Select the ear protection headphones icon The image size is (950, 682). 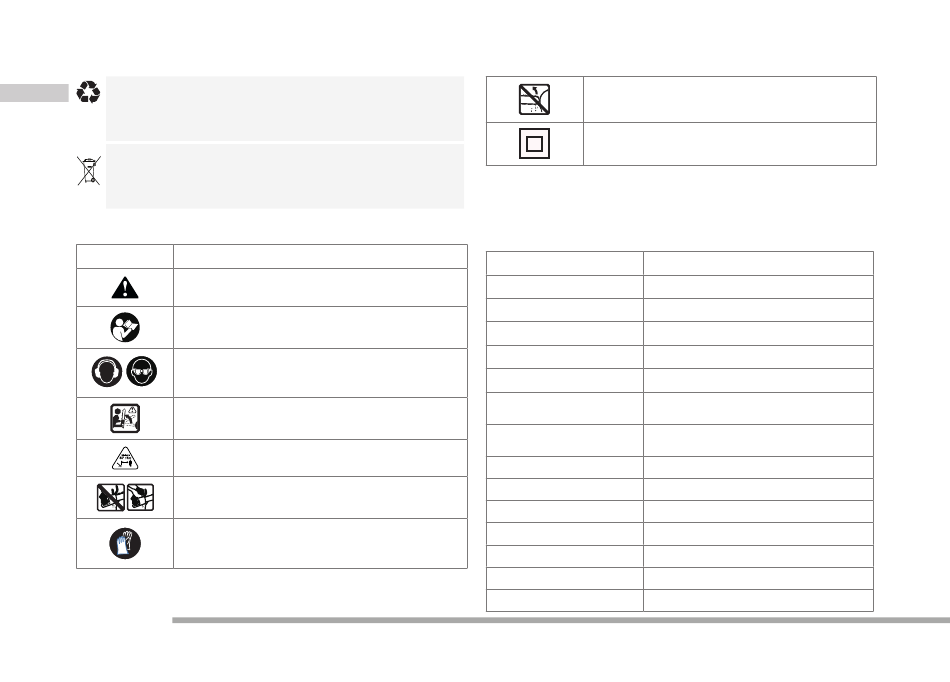pos(107,371)
